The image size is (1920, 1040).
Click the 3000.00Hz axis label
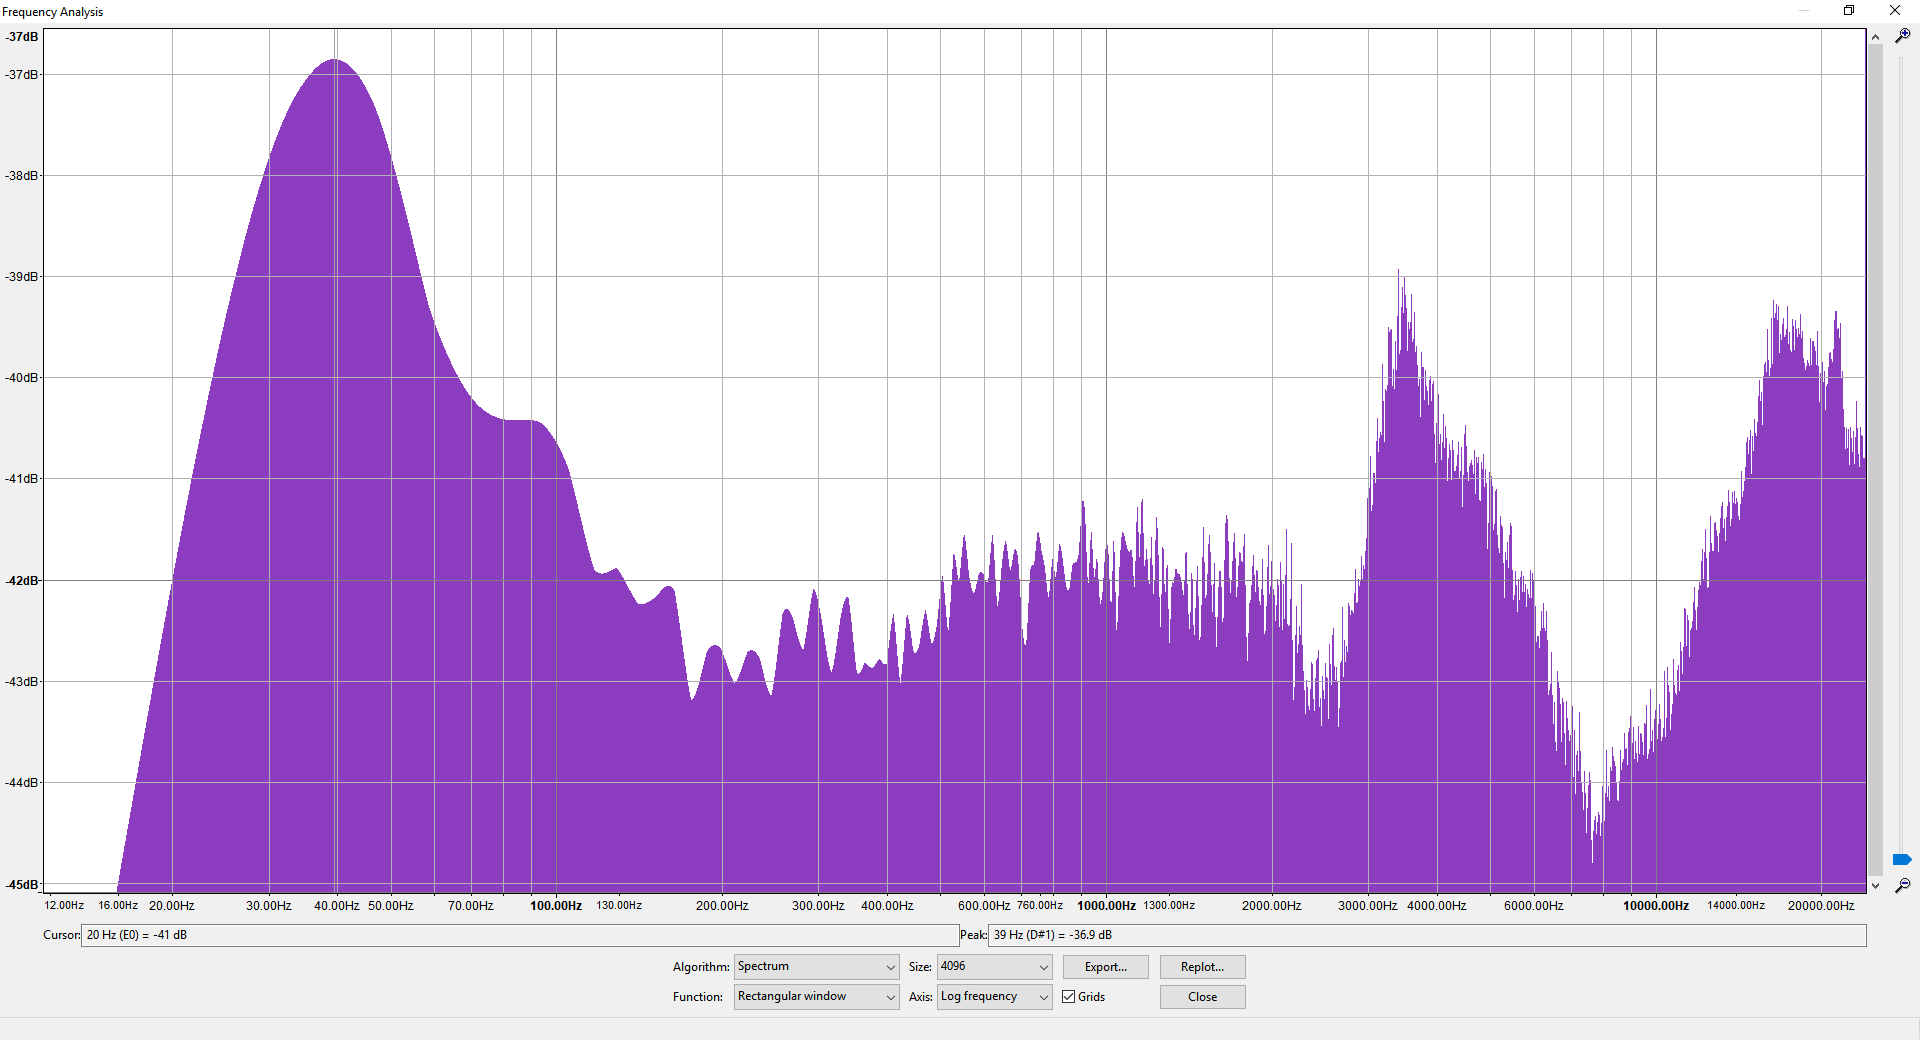pyautogui.click(x=1367, y=906)
